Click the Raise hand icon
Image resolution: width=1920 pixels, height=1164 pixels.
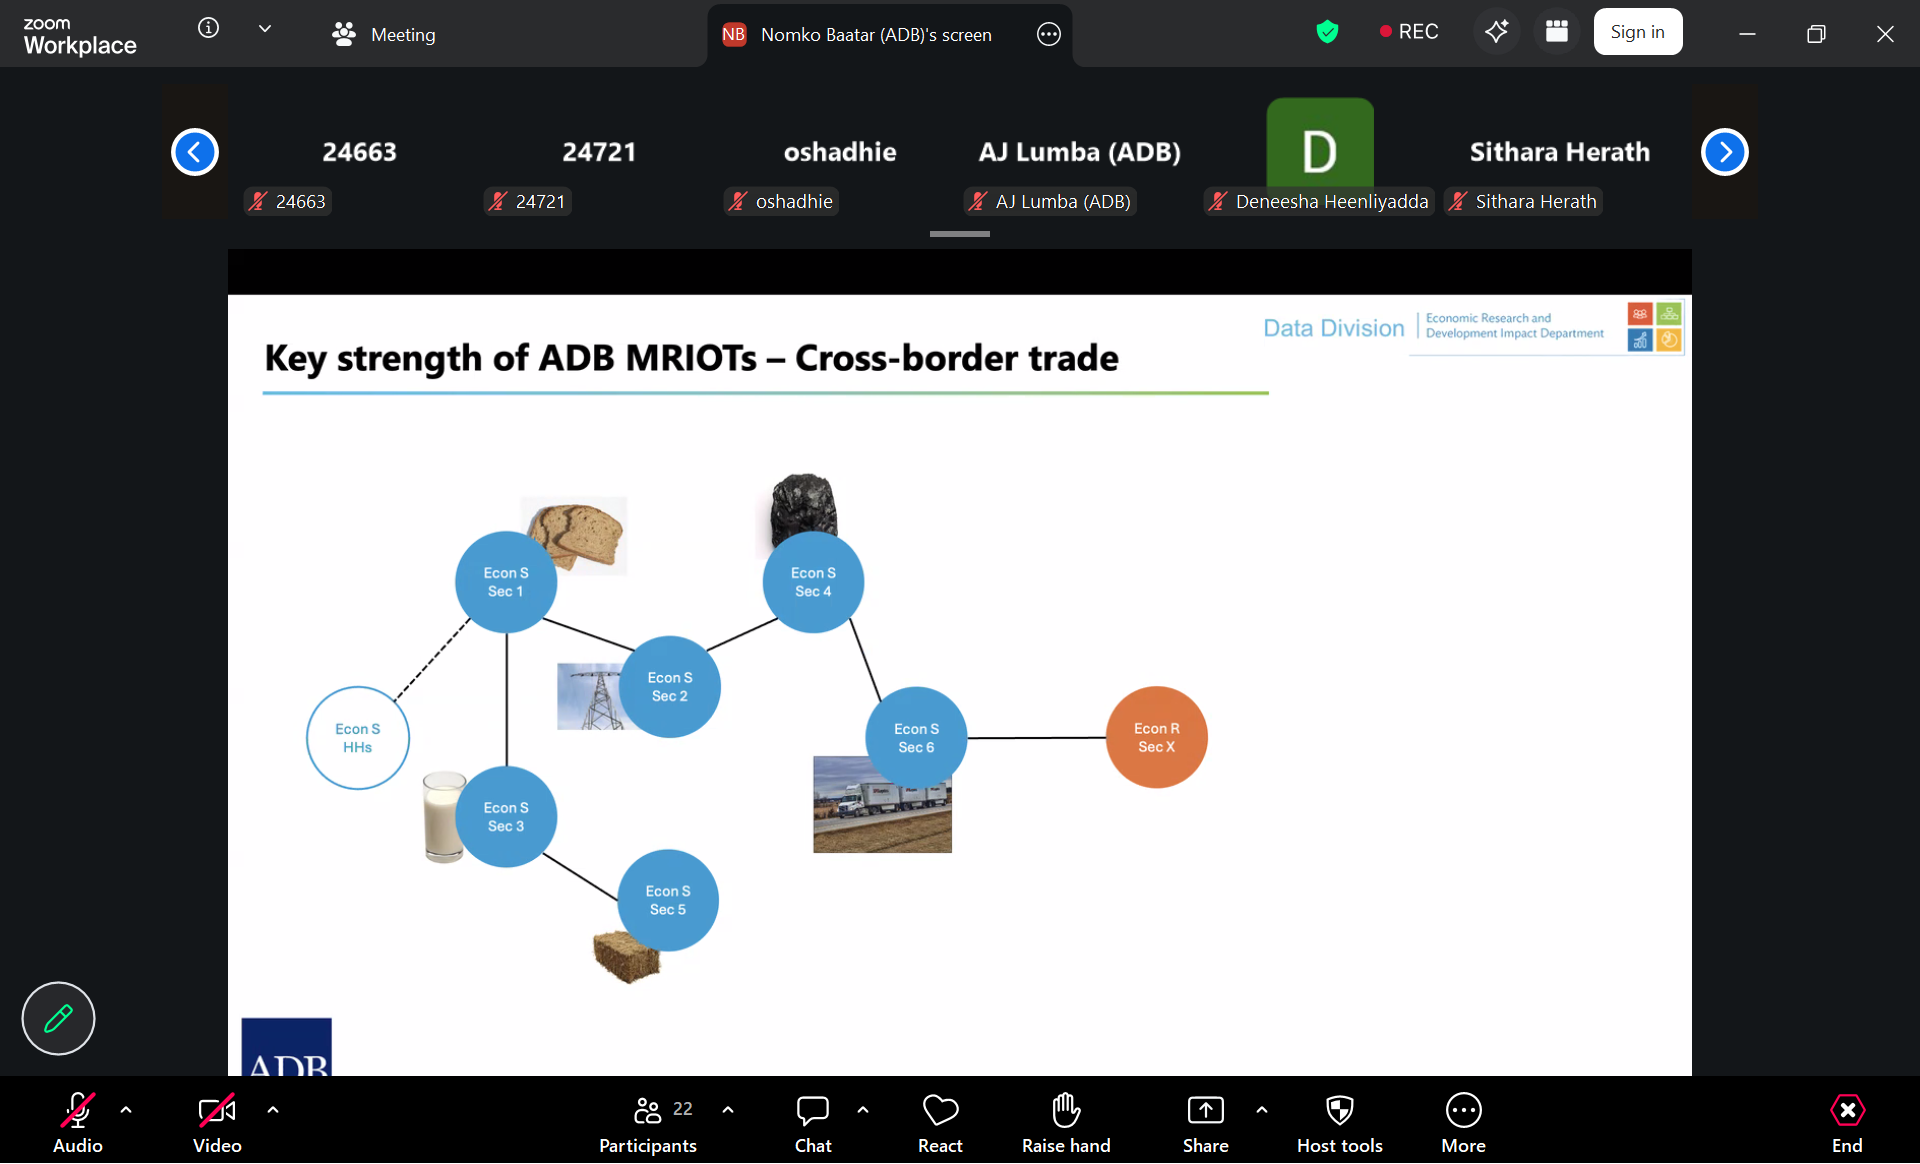pyautogui.click(x=1066, y=1110)
